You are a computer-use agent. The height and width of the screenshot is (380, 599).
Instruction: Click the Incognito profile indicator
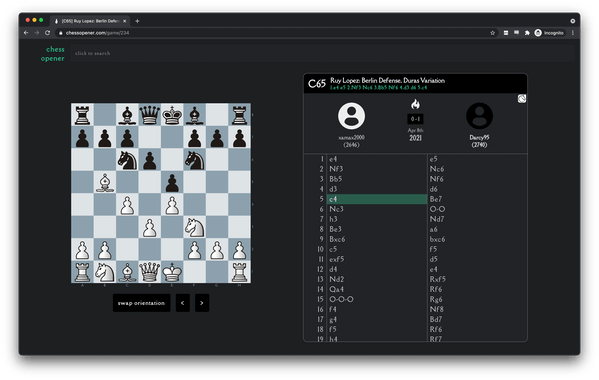pyautogui.click(x=549, y=33)
